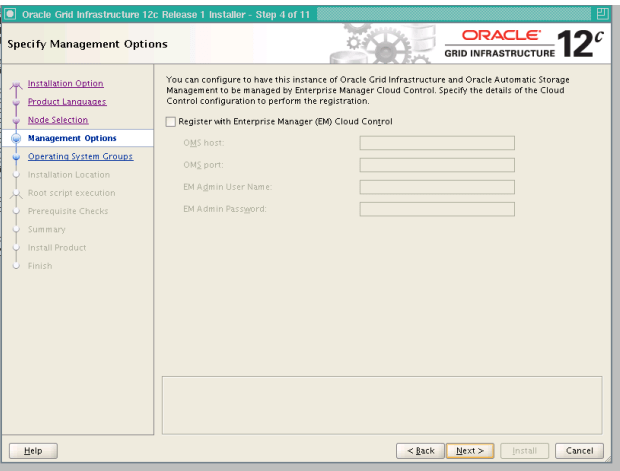The height and width of the screenshot is (471, 620).
Task: Click the Operating System Groups step bullet
Action: pos(16,157)
